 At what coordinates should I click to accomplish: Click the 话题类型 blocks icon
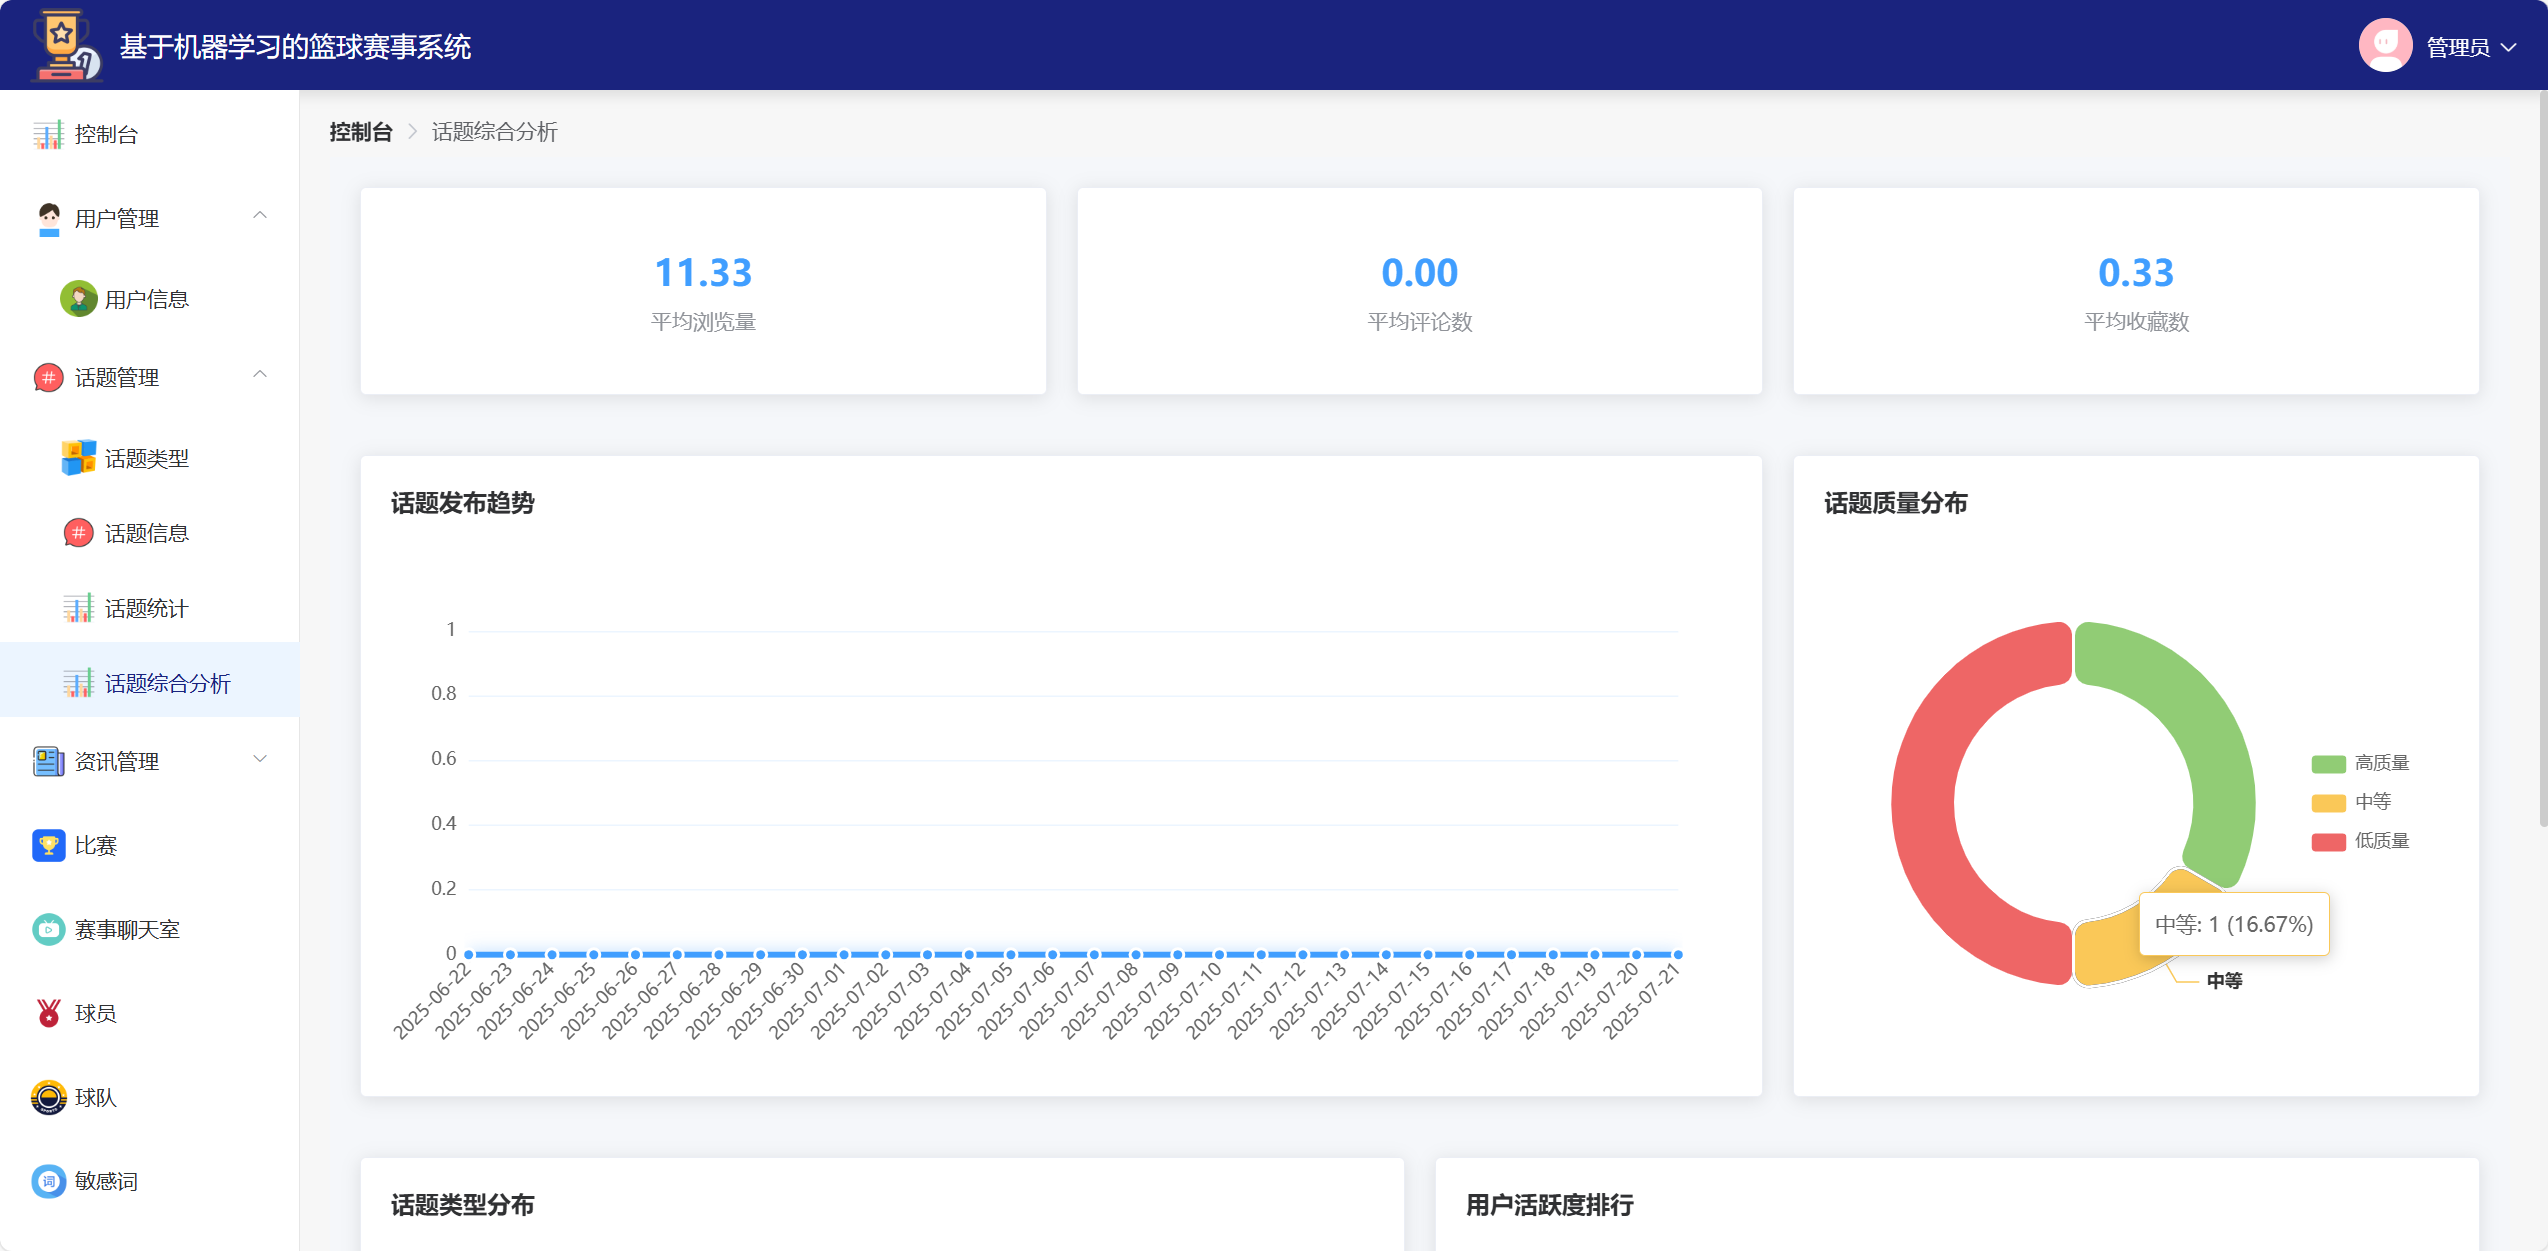pos(78,458)
